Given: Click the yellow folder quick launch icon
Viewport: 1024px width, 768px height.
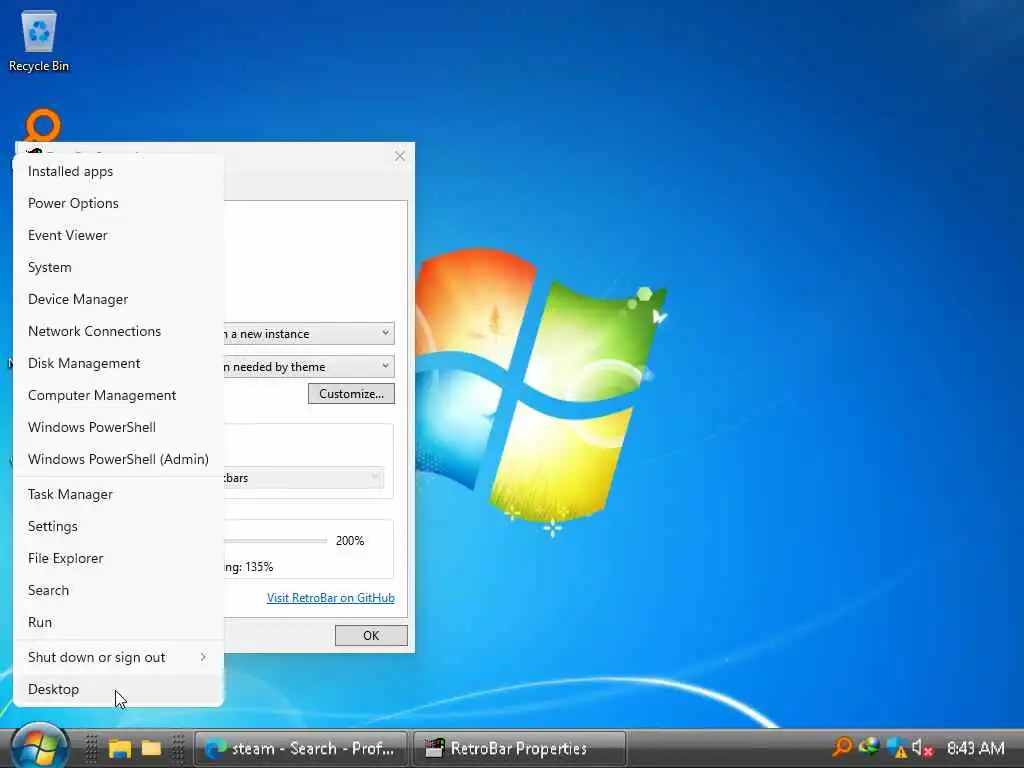Looking at the screenshot, I should click(152, 748).
